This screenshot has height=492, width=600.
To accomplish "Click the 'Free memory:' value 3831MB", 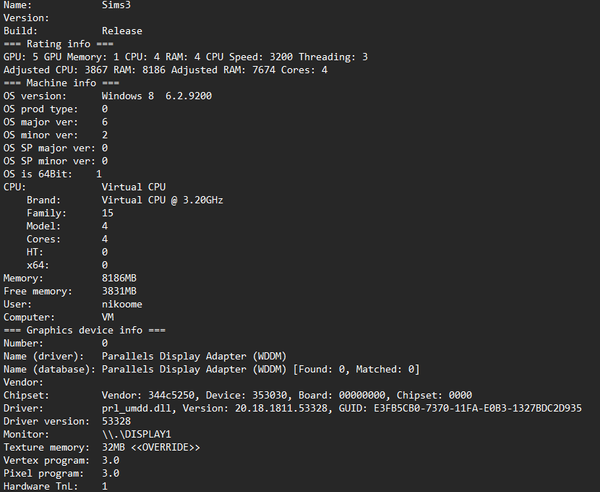I will coord(119,291).
